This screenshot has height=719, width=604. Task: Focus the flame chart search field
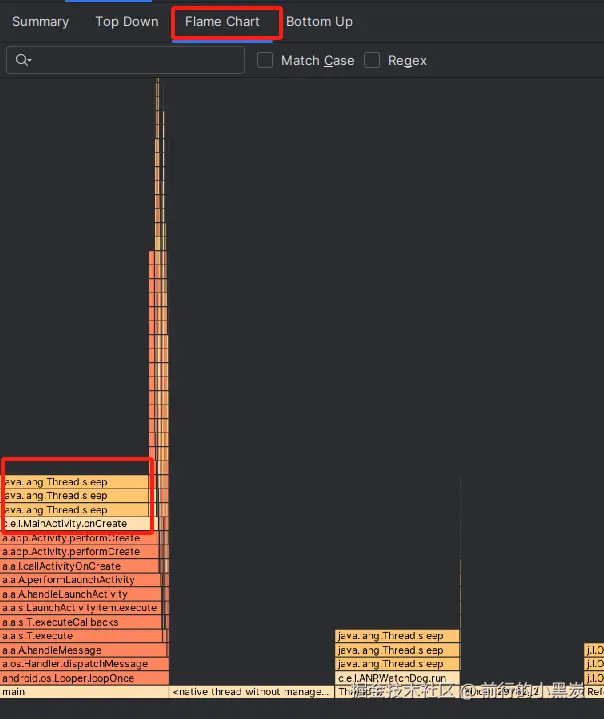(125, 60)
